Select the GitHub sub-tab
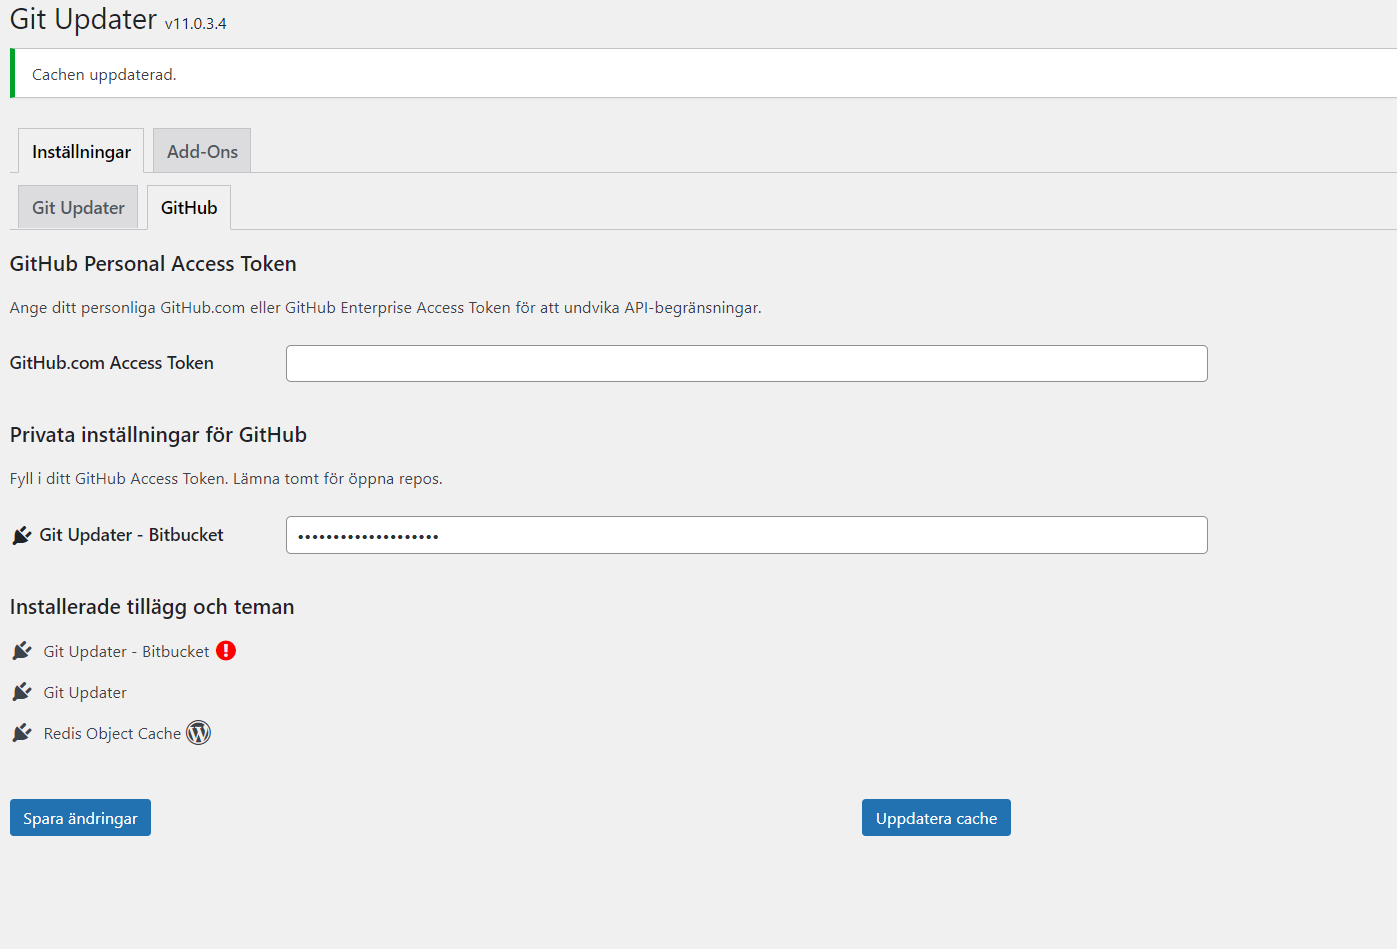This screenshot has width=1397, height=949. tap(188, 207)
